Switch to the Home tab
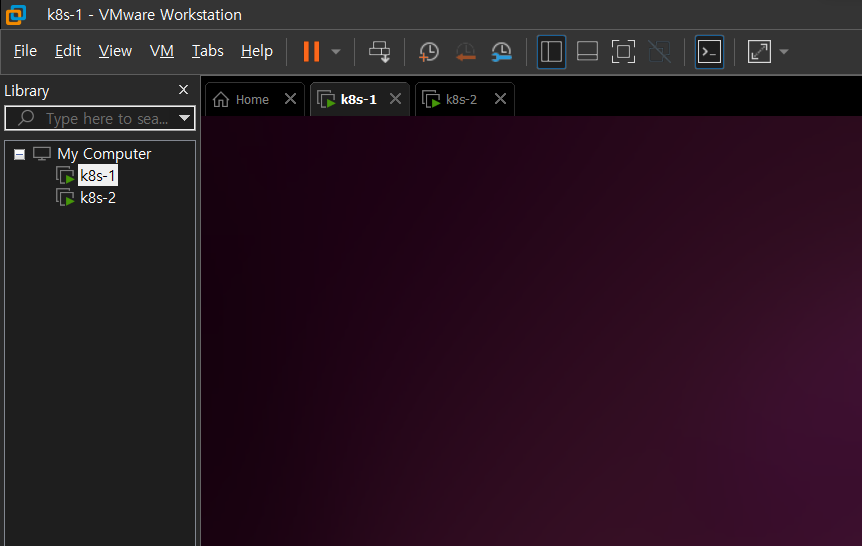The image size is (862, 546). (252, 100)
